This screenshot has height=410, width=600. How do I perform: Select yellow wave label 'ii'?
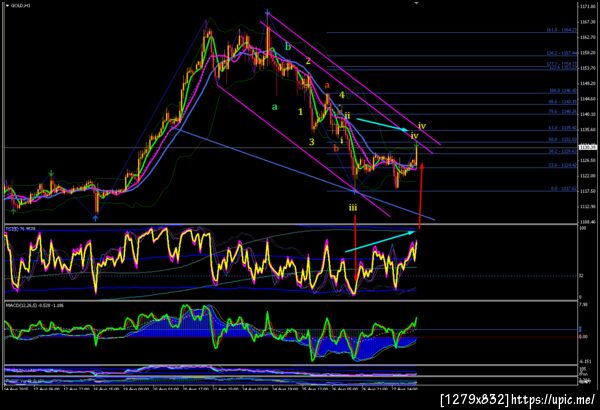[347, 115]
